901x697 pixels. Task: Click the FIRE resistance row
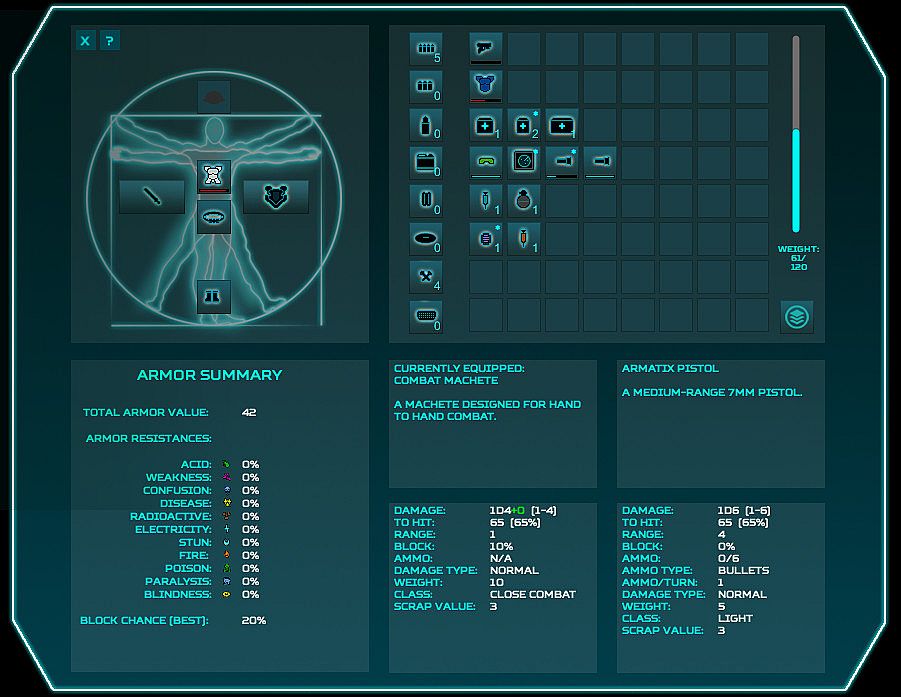pyautogui.click(x=219, y=556)
